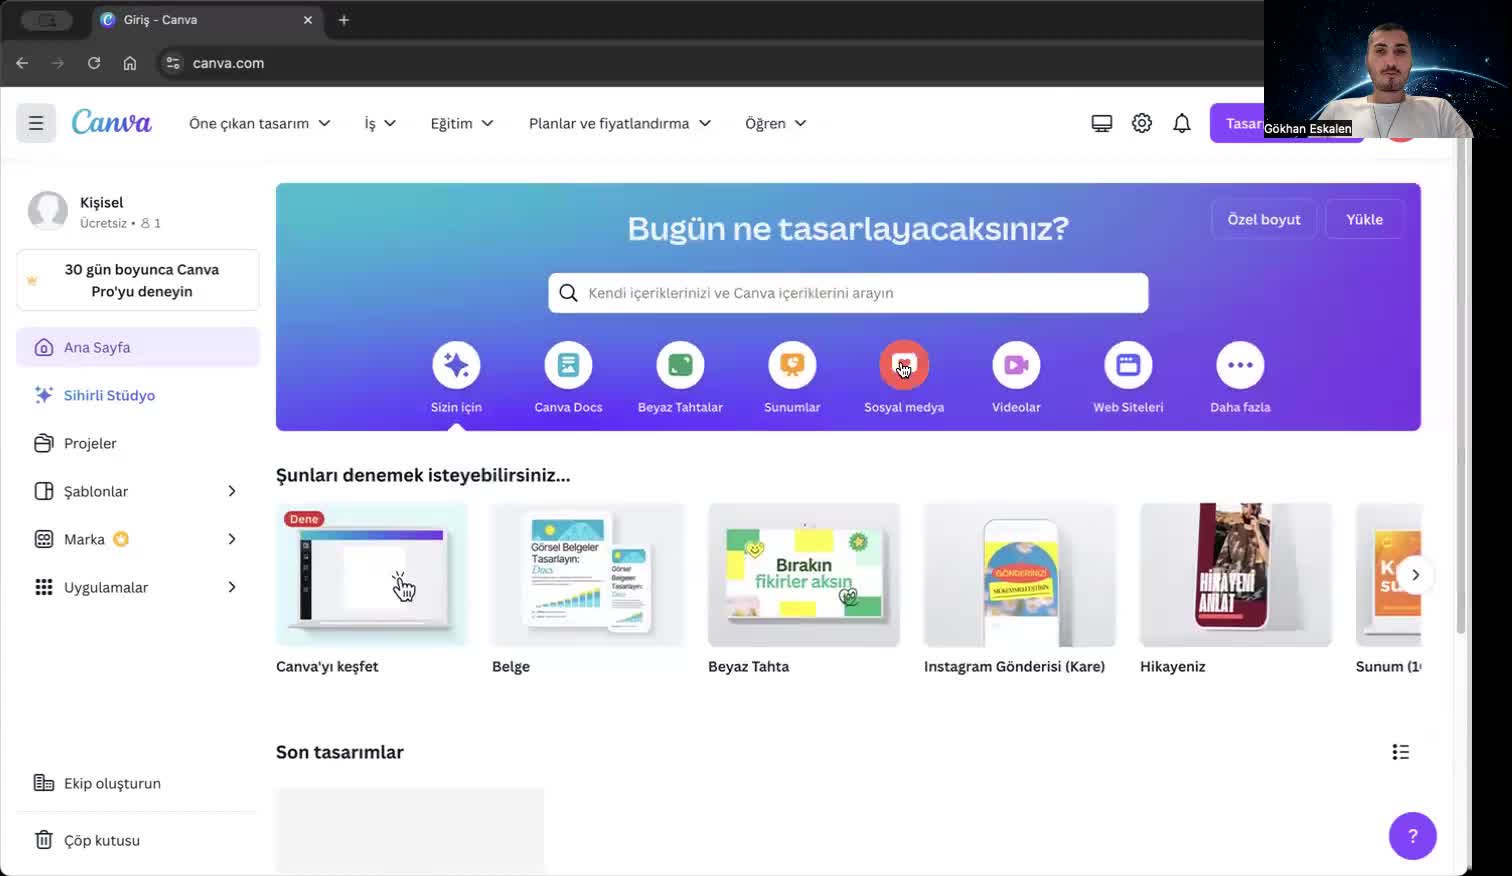Click the Yükle button

tap(1364, 219)
